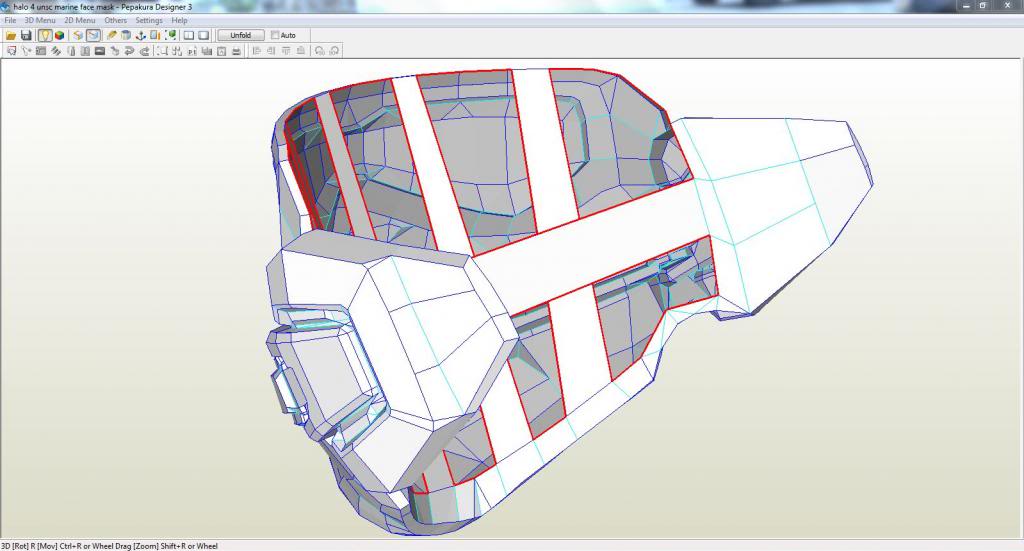Enable the Auto checkbox

click(275, 35)
